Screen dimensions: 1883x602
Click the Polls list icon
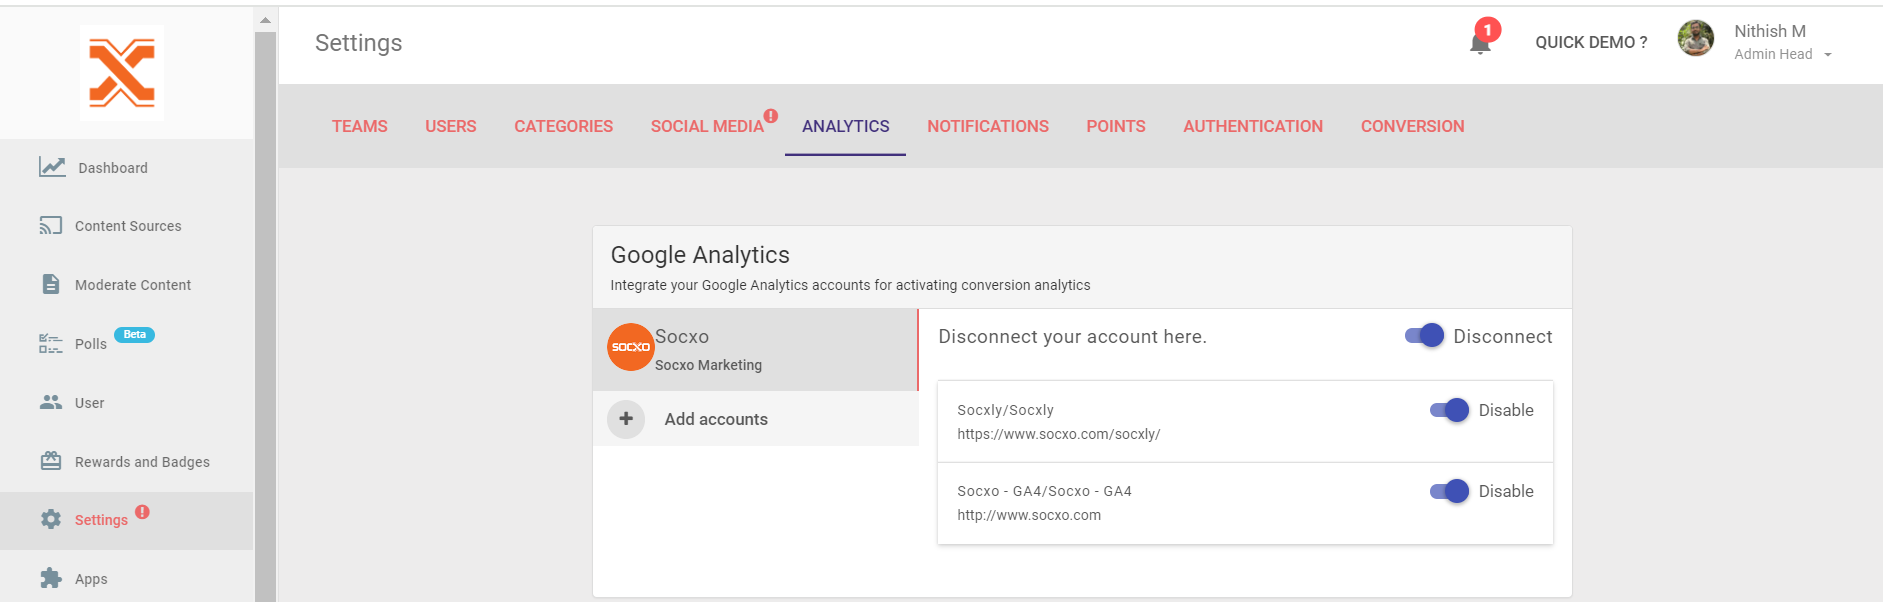[51, 344]
